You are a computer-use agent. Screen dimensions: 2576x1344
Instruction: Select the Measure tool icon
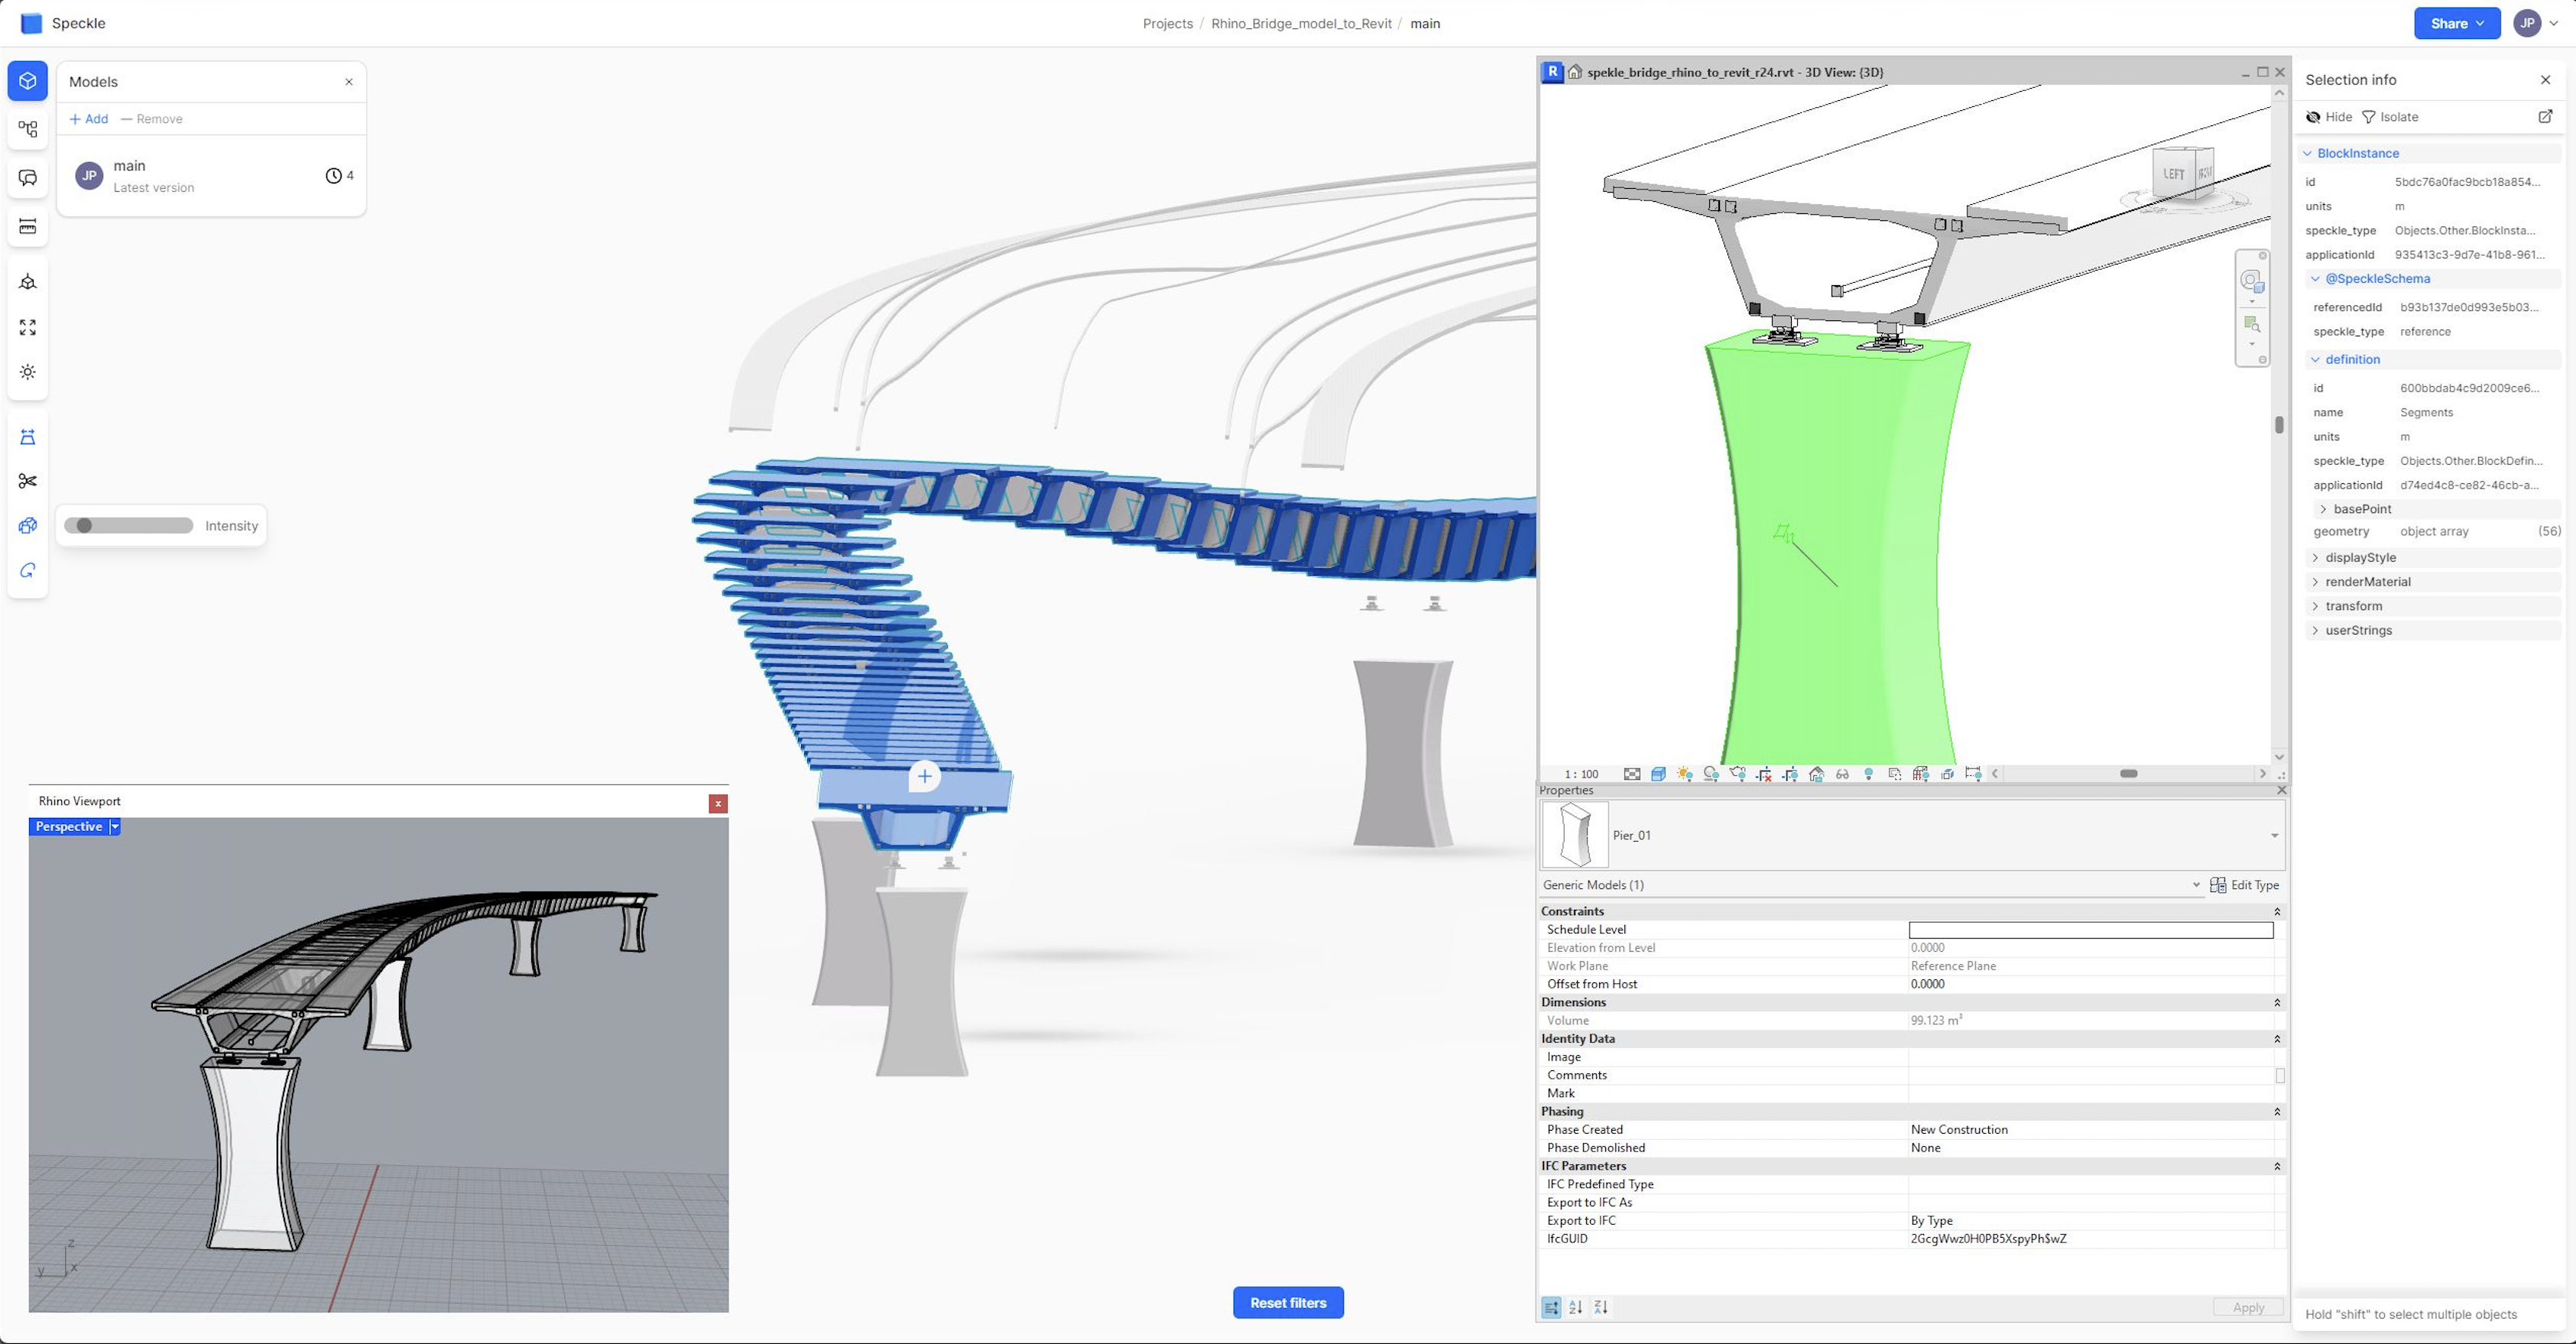[28, 226]
